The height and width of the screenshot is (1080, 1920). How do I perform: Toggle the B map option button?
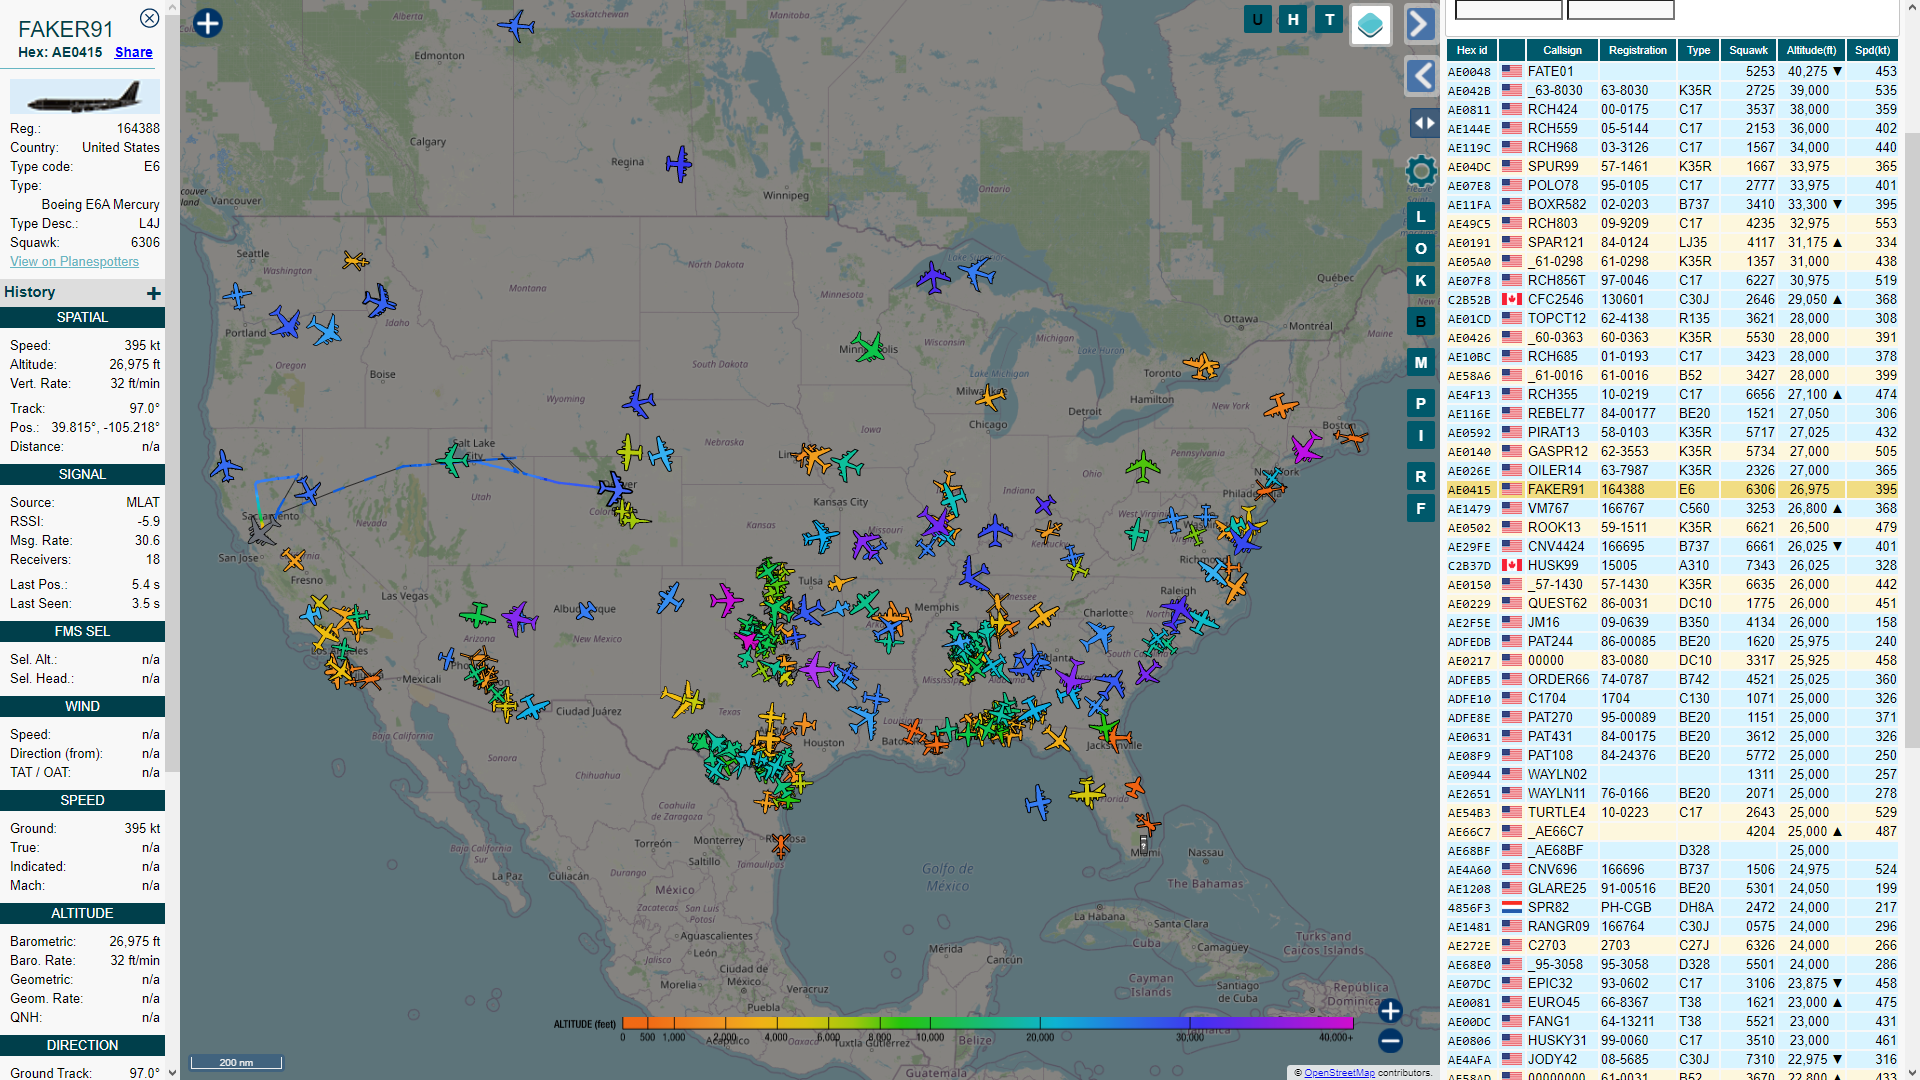pyautogui.click(x=1421, y=322)
